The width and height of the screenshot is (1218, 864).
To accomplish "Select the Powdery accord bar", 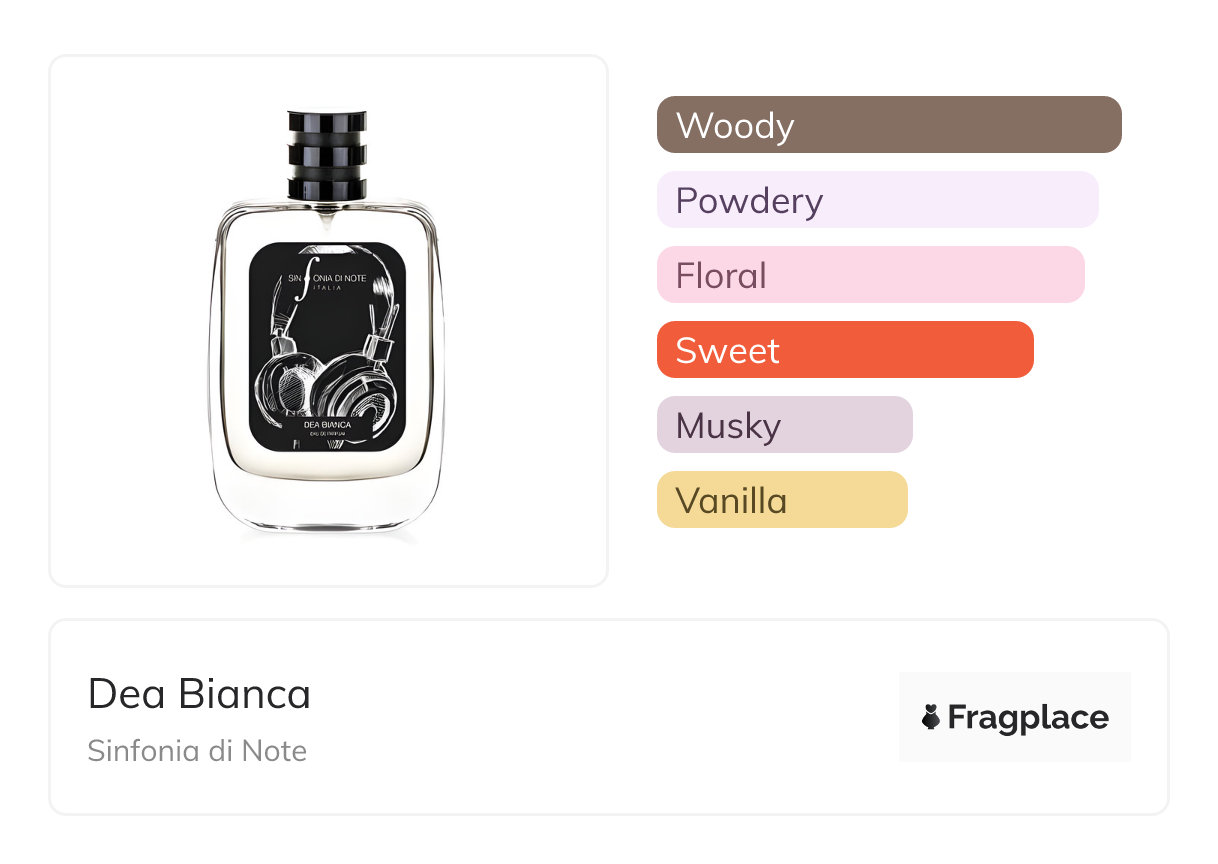I will pos(878,200).
